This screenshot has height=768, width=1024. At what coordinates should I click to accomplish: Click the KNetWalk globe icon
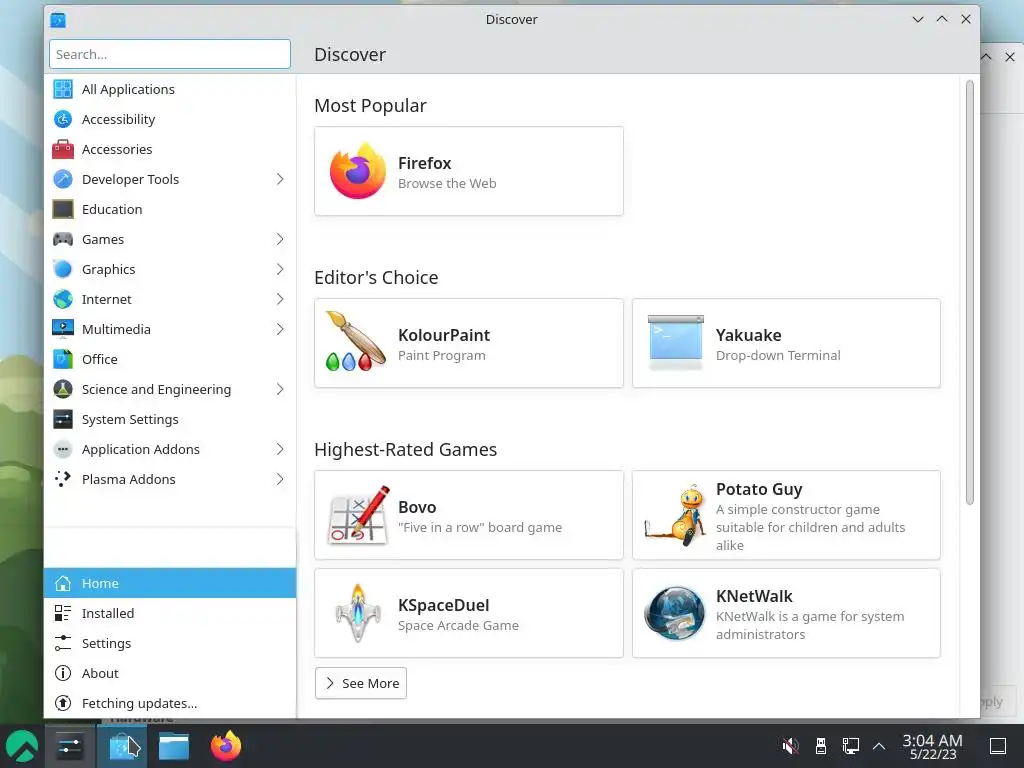point(675,613)
